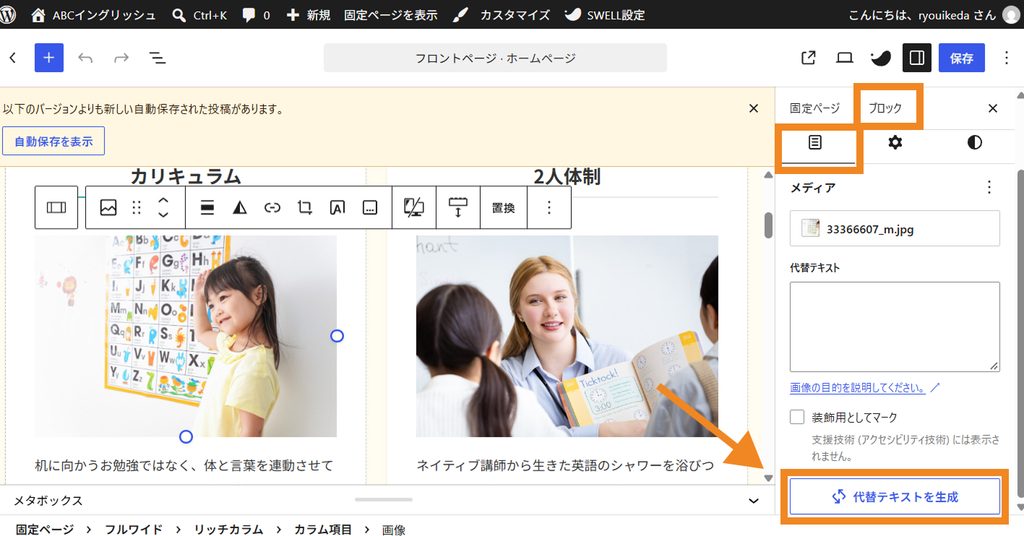The image size is (1024, 536).
Task: Toggle the blue block inserter plus button
Action: (x=49, y=57)
